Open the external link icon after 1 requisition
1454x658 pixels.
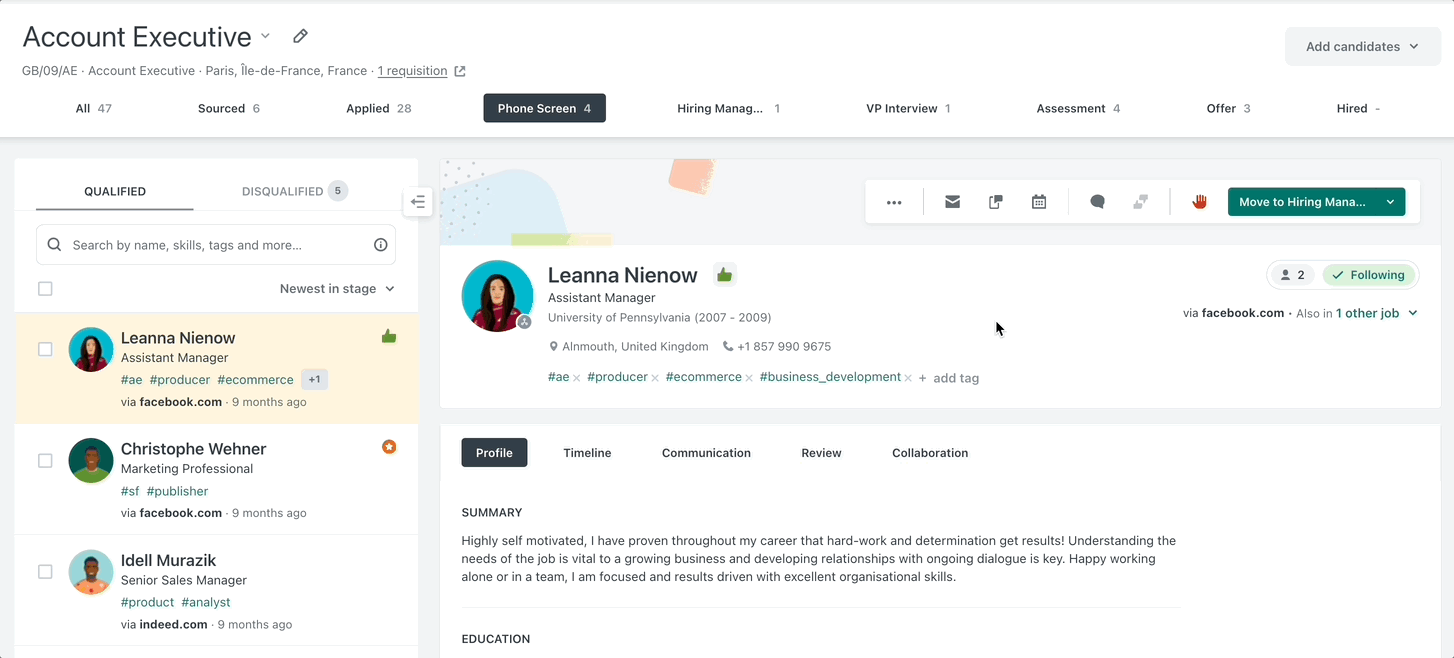tap(460, 71)
